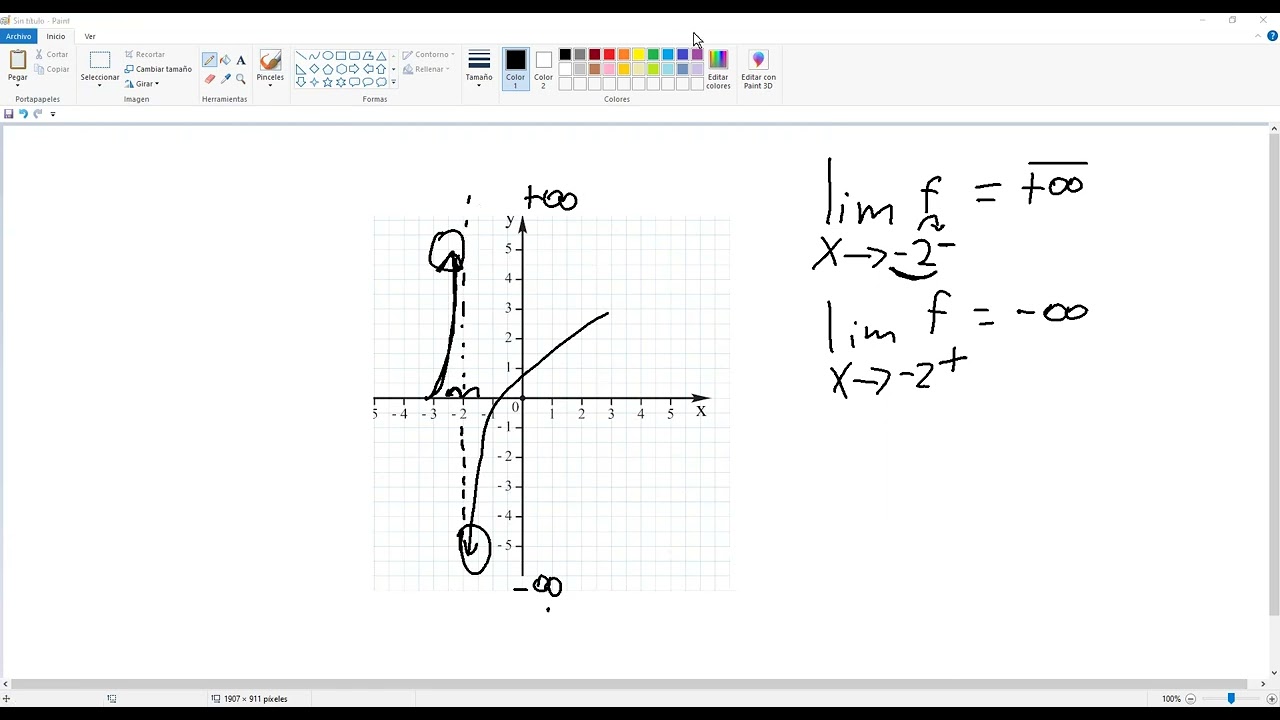
Task: Click the Redo arrow icon
Action: point(38,114)
